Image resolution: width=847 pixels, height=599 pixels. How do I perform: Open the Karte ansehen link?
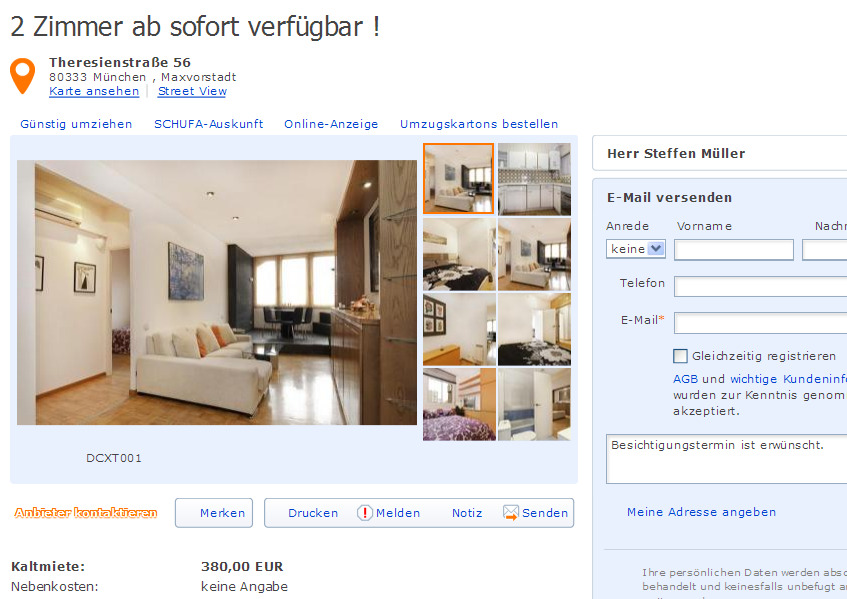pos(94,91)
